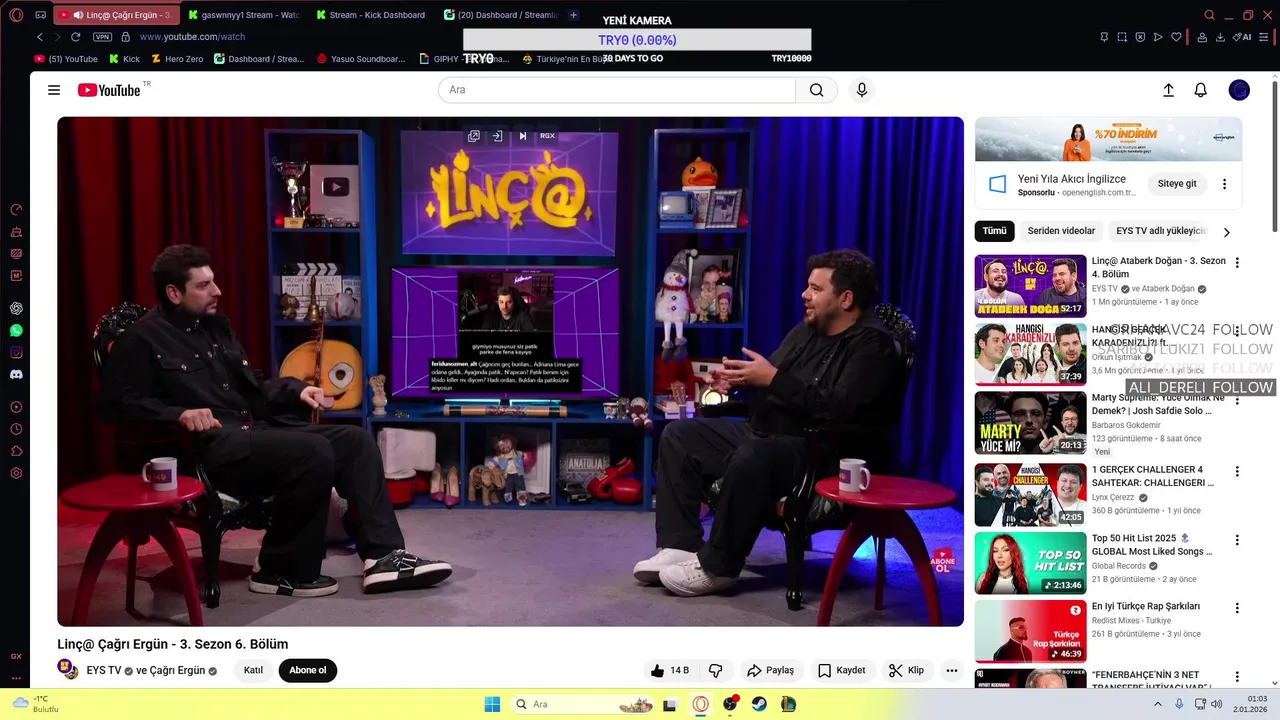Open the Opera sidebar history clock

point(16,429)
